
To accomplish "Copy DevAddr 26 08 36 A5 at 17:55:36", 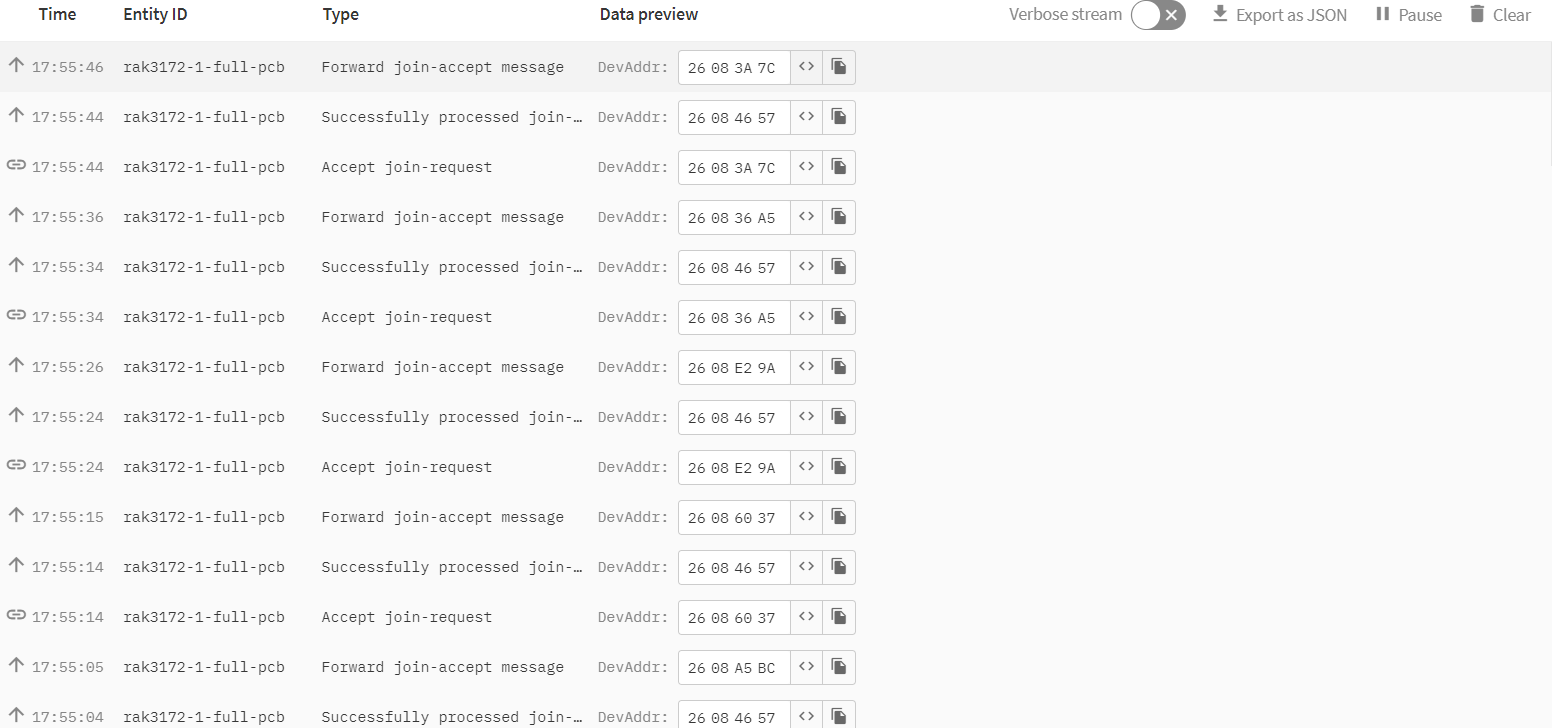I will pos(839,217).
